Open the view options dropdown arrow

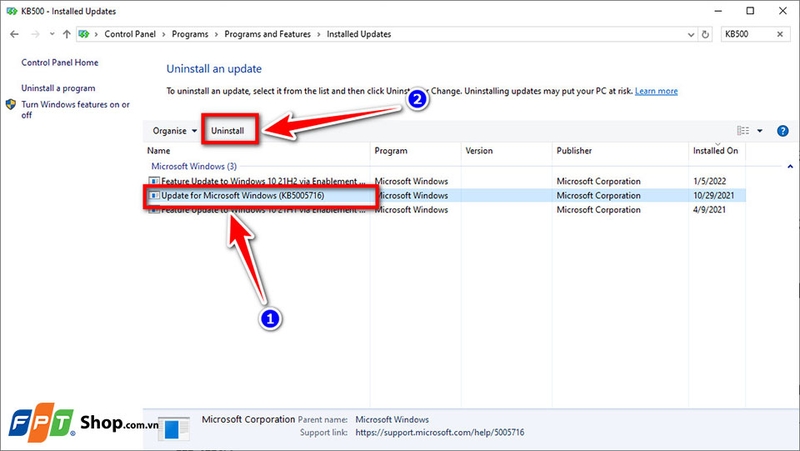tap(760, 131)
